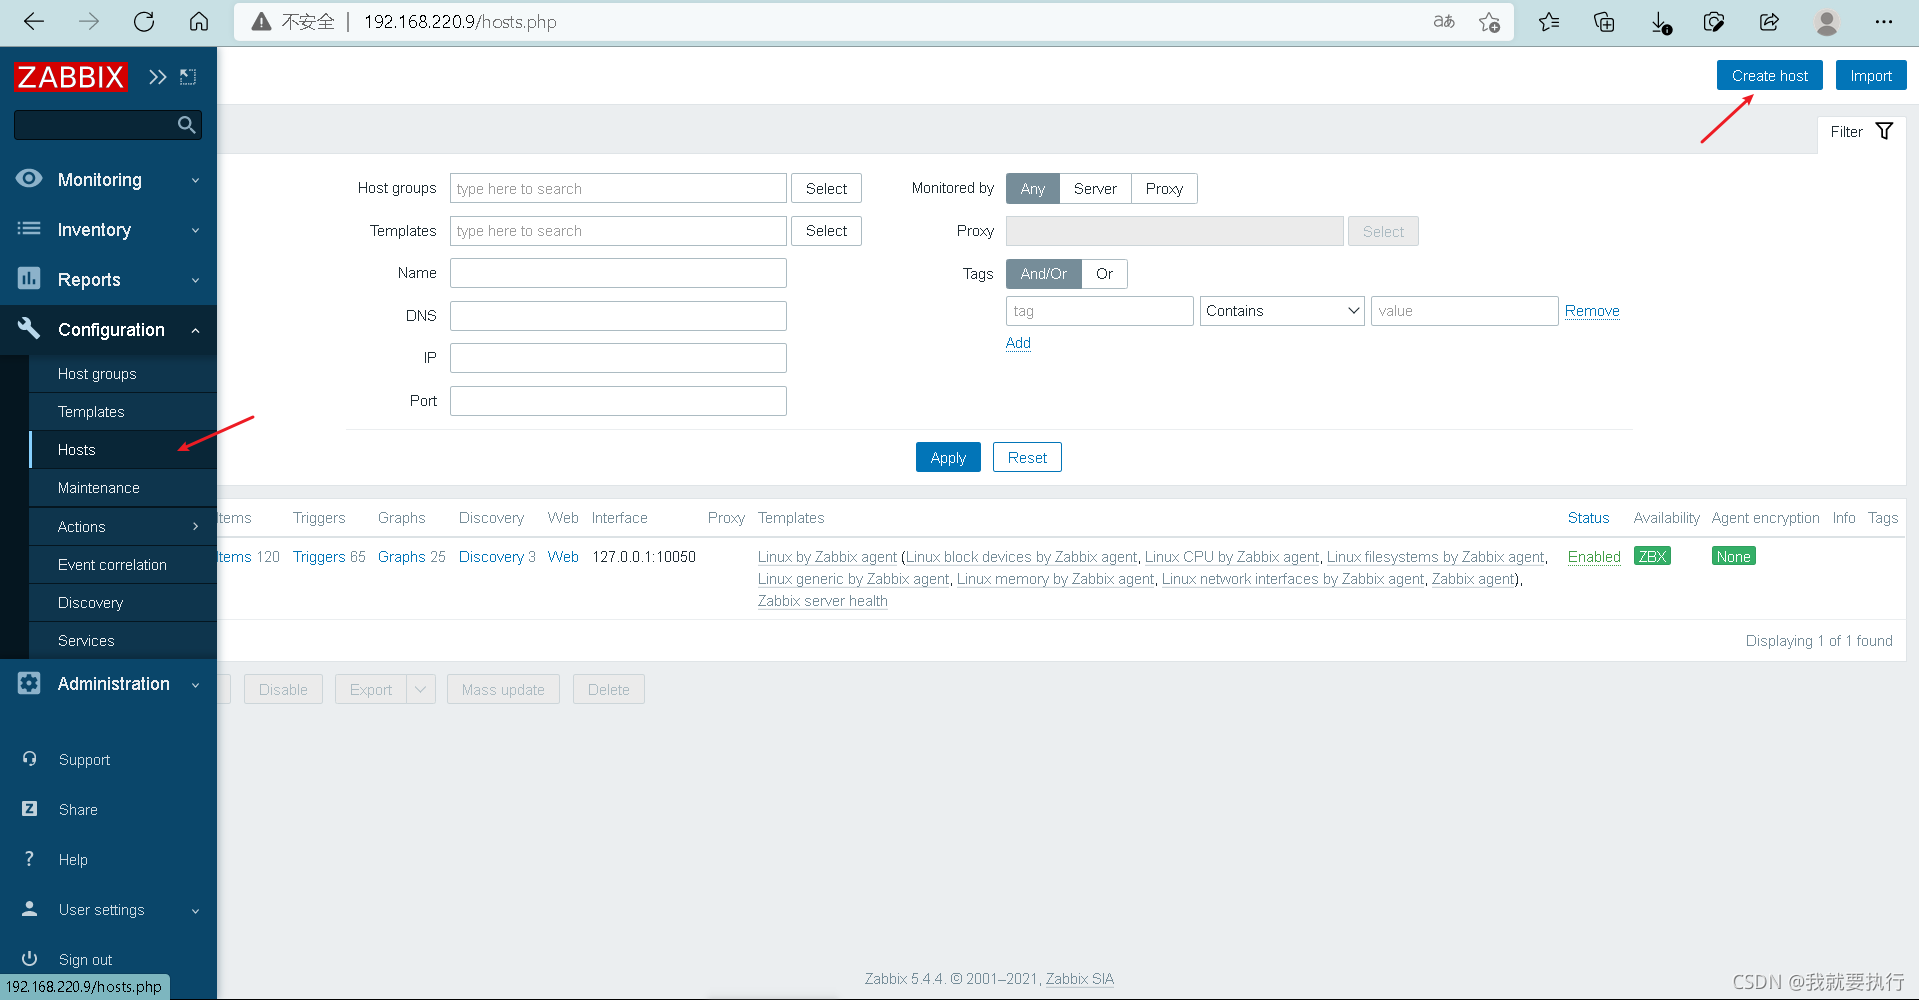The image size is (1919, 1000).
Task: Toggle kiosk mode sidebar icon
Action: click(188, 77)
